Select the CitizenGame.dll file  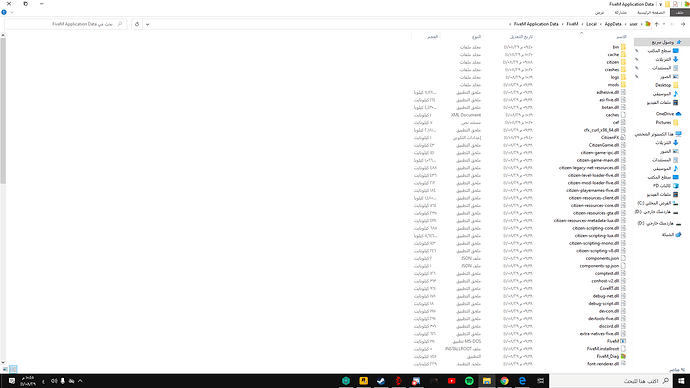[607, 145]
